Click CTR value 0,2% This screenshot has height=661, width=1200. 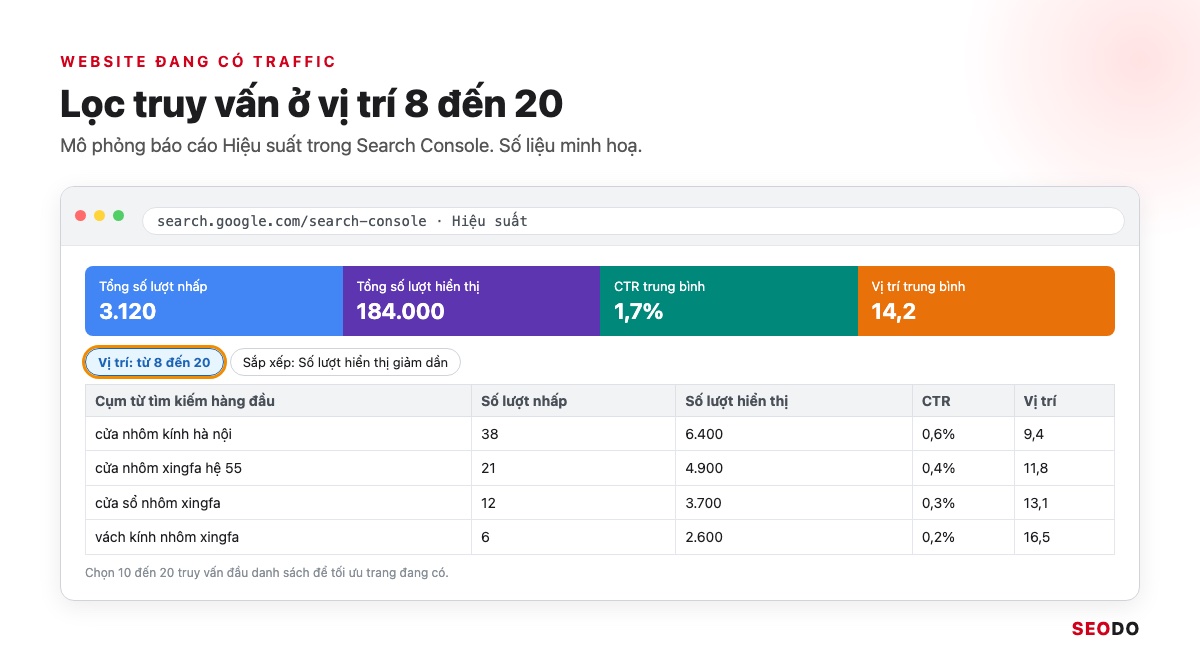pos(938,537)
